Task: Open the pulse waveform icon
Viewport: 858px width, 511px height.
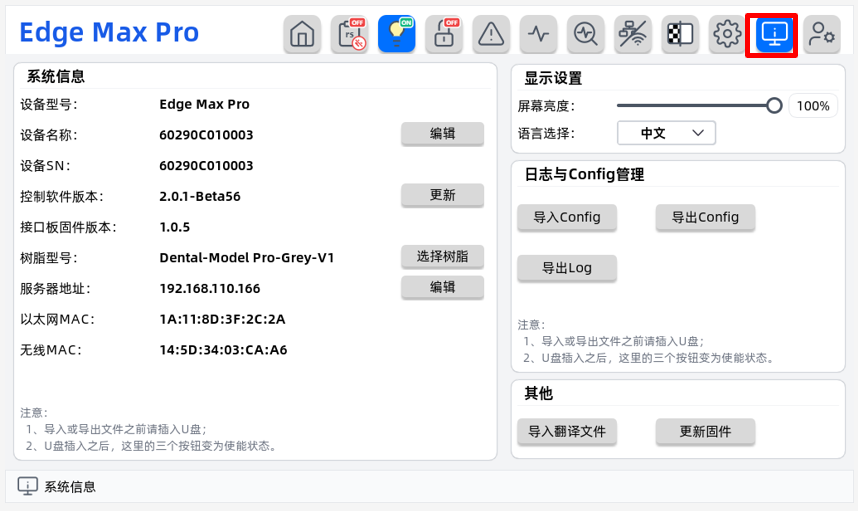Action: (538, 34)
